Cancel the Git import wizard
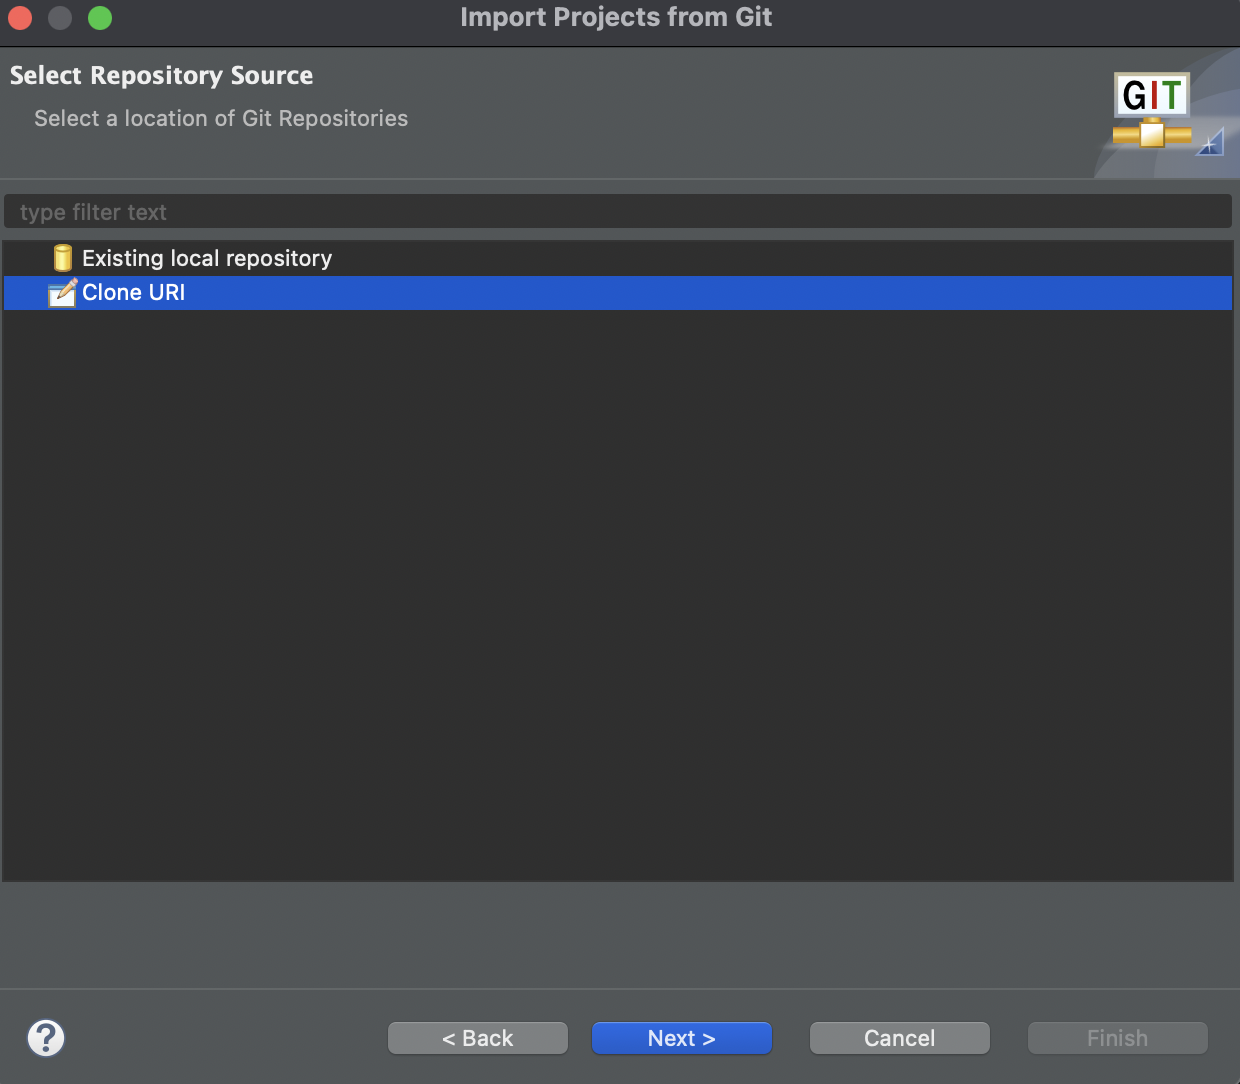Viewport: 1240px width, 1084px height. pyautogui.click(x=899, y=1038)
